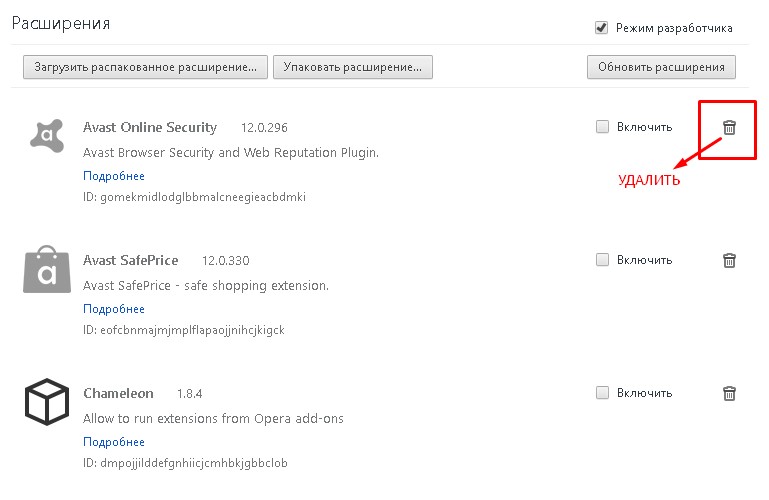Screen dimensions: 769x500
Task: Click version number 12.0.330
Action: click(226, 261)
